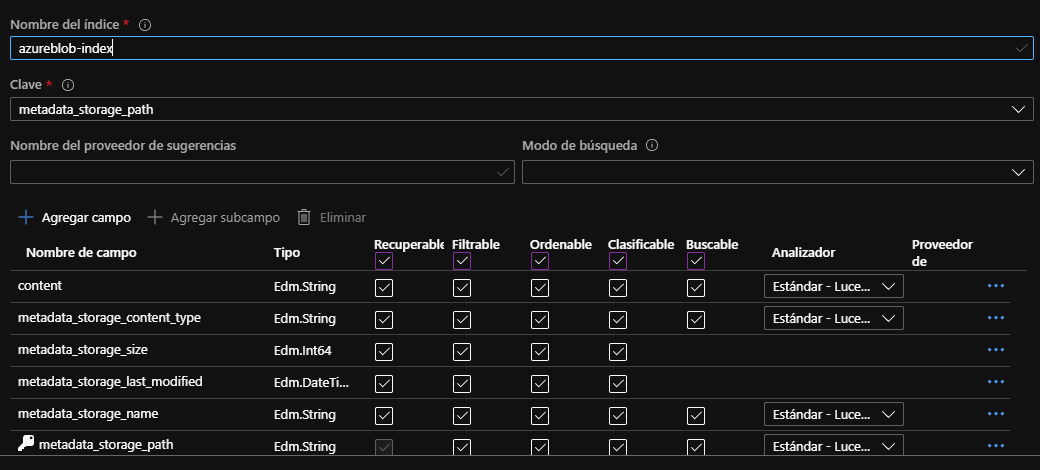This screenshot has height=470, width=1040.
Task: Open ellipsis menu for metadata_storage_content_type row
Action: click(x=996, y=318)
